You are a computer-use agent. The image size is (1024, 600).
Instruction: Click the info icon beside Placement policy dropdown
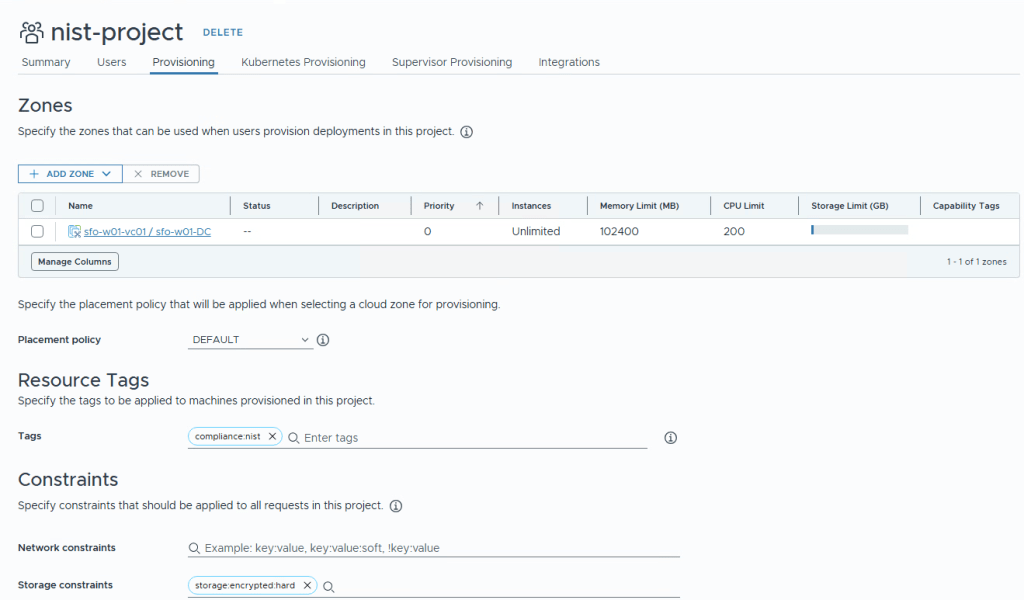tap(323, 340)
